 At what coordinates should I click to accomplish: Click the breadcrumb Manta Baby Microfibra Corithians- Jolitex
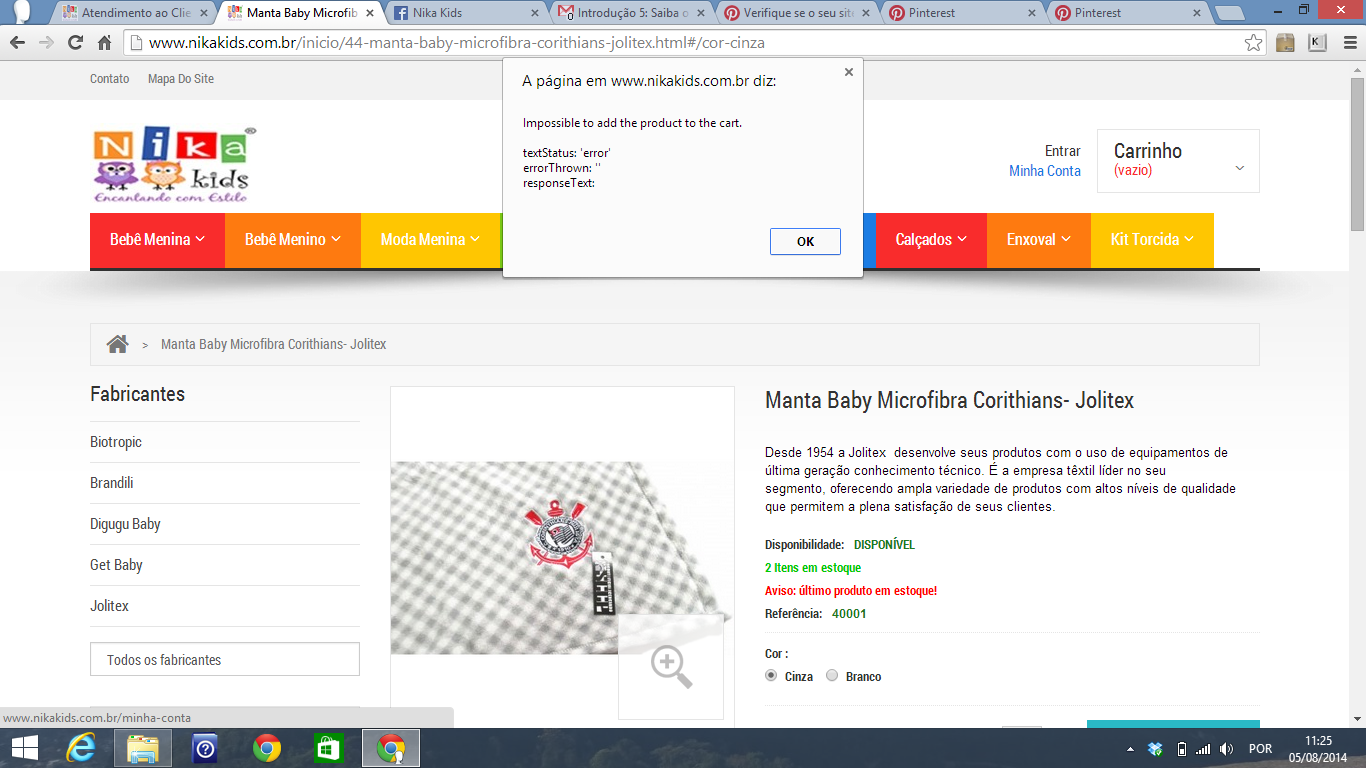273,344
